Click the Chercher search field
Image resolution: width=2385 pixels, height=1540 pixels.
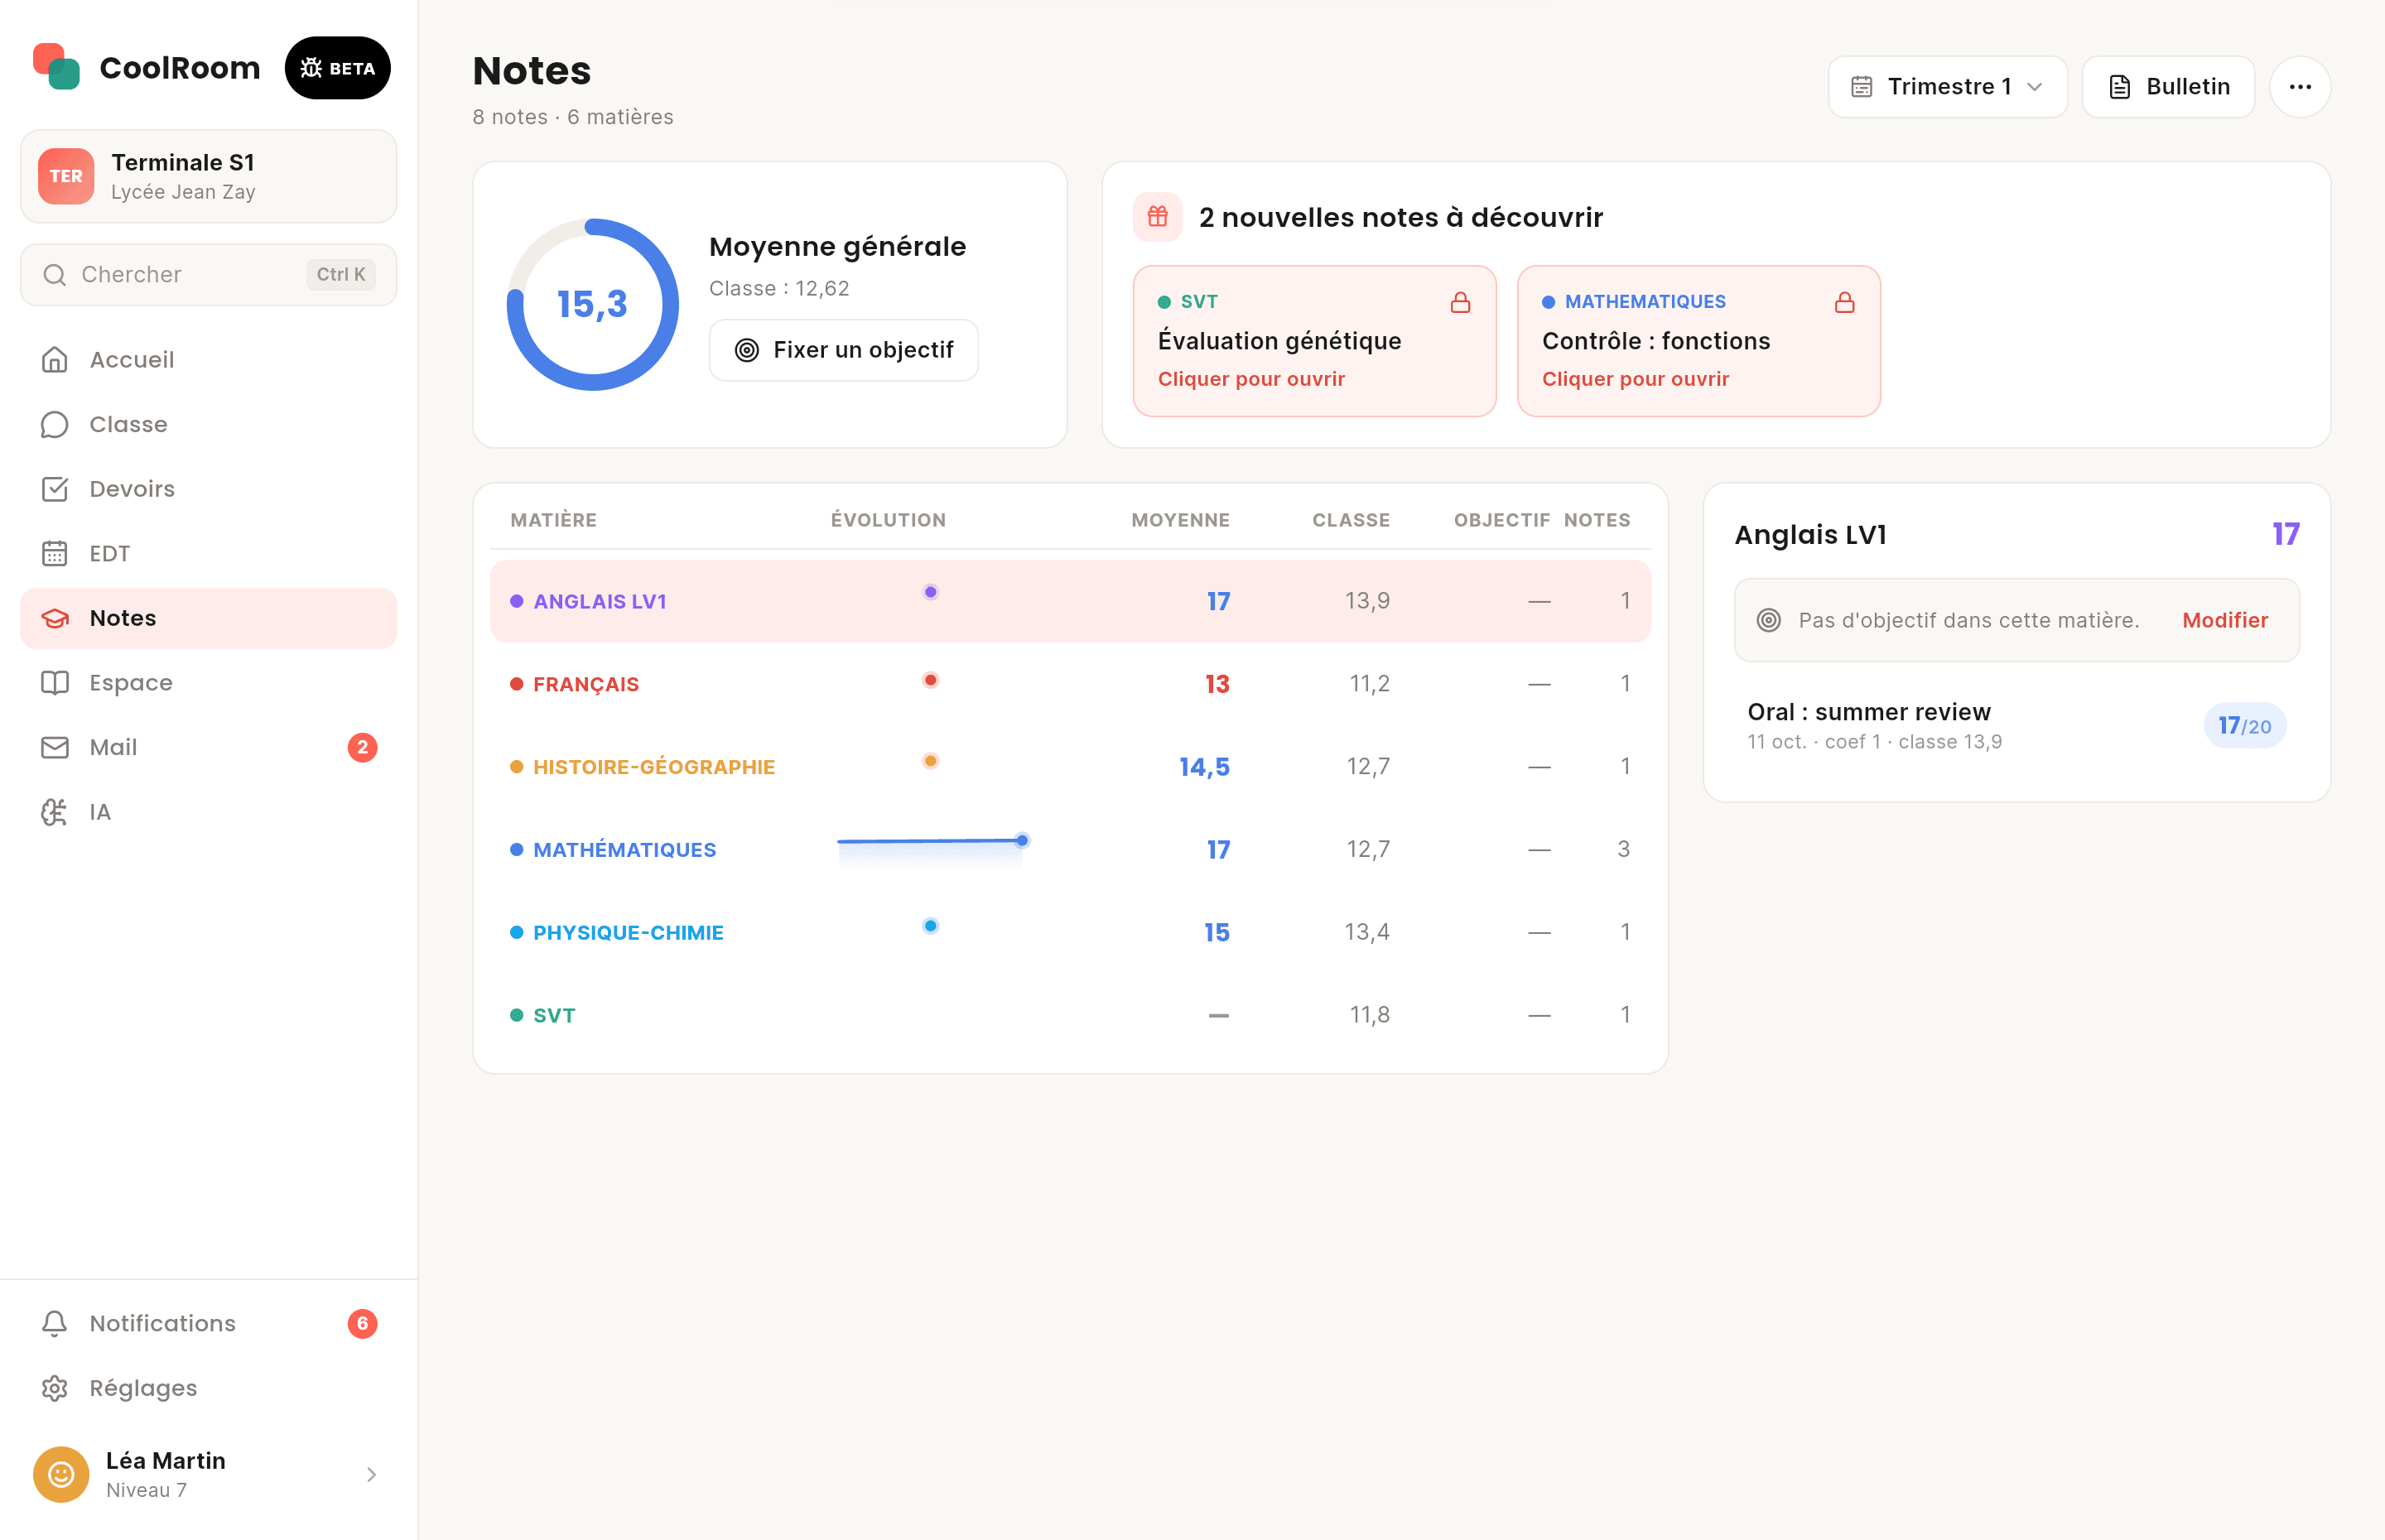click(x=209, y=275)
